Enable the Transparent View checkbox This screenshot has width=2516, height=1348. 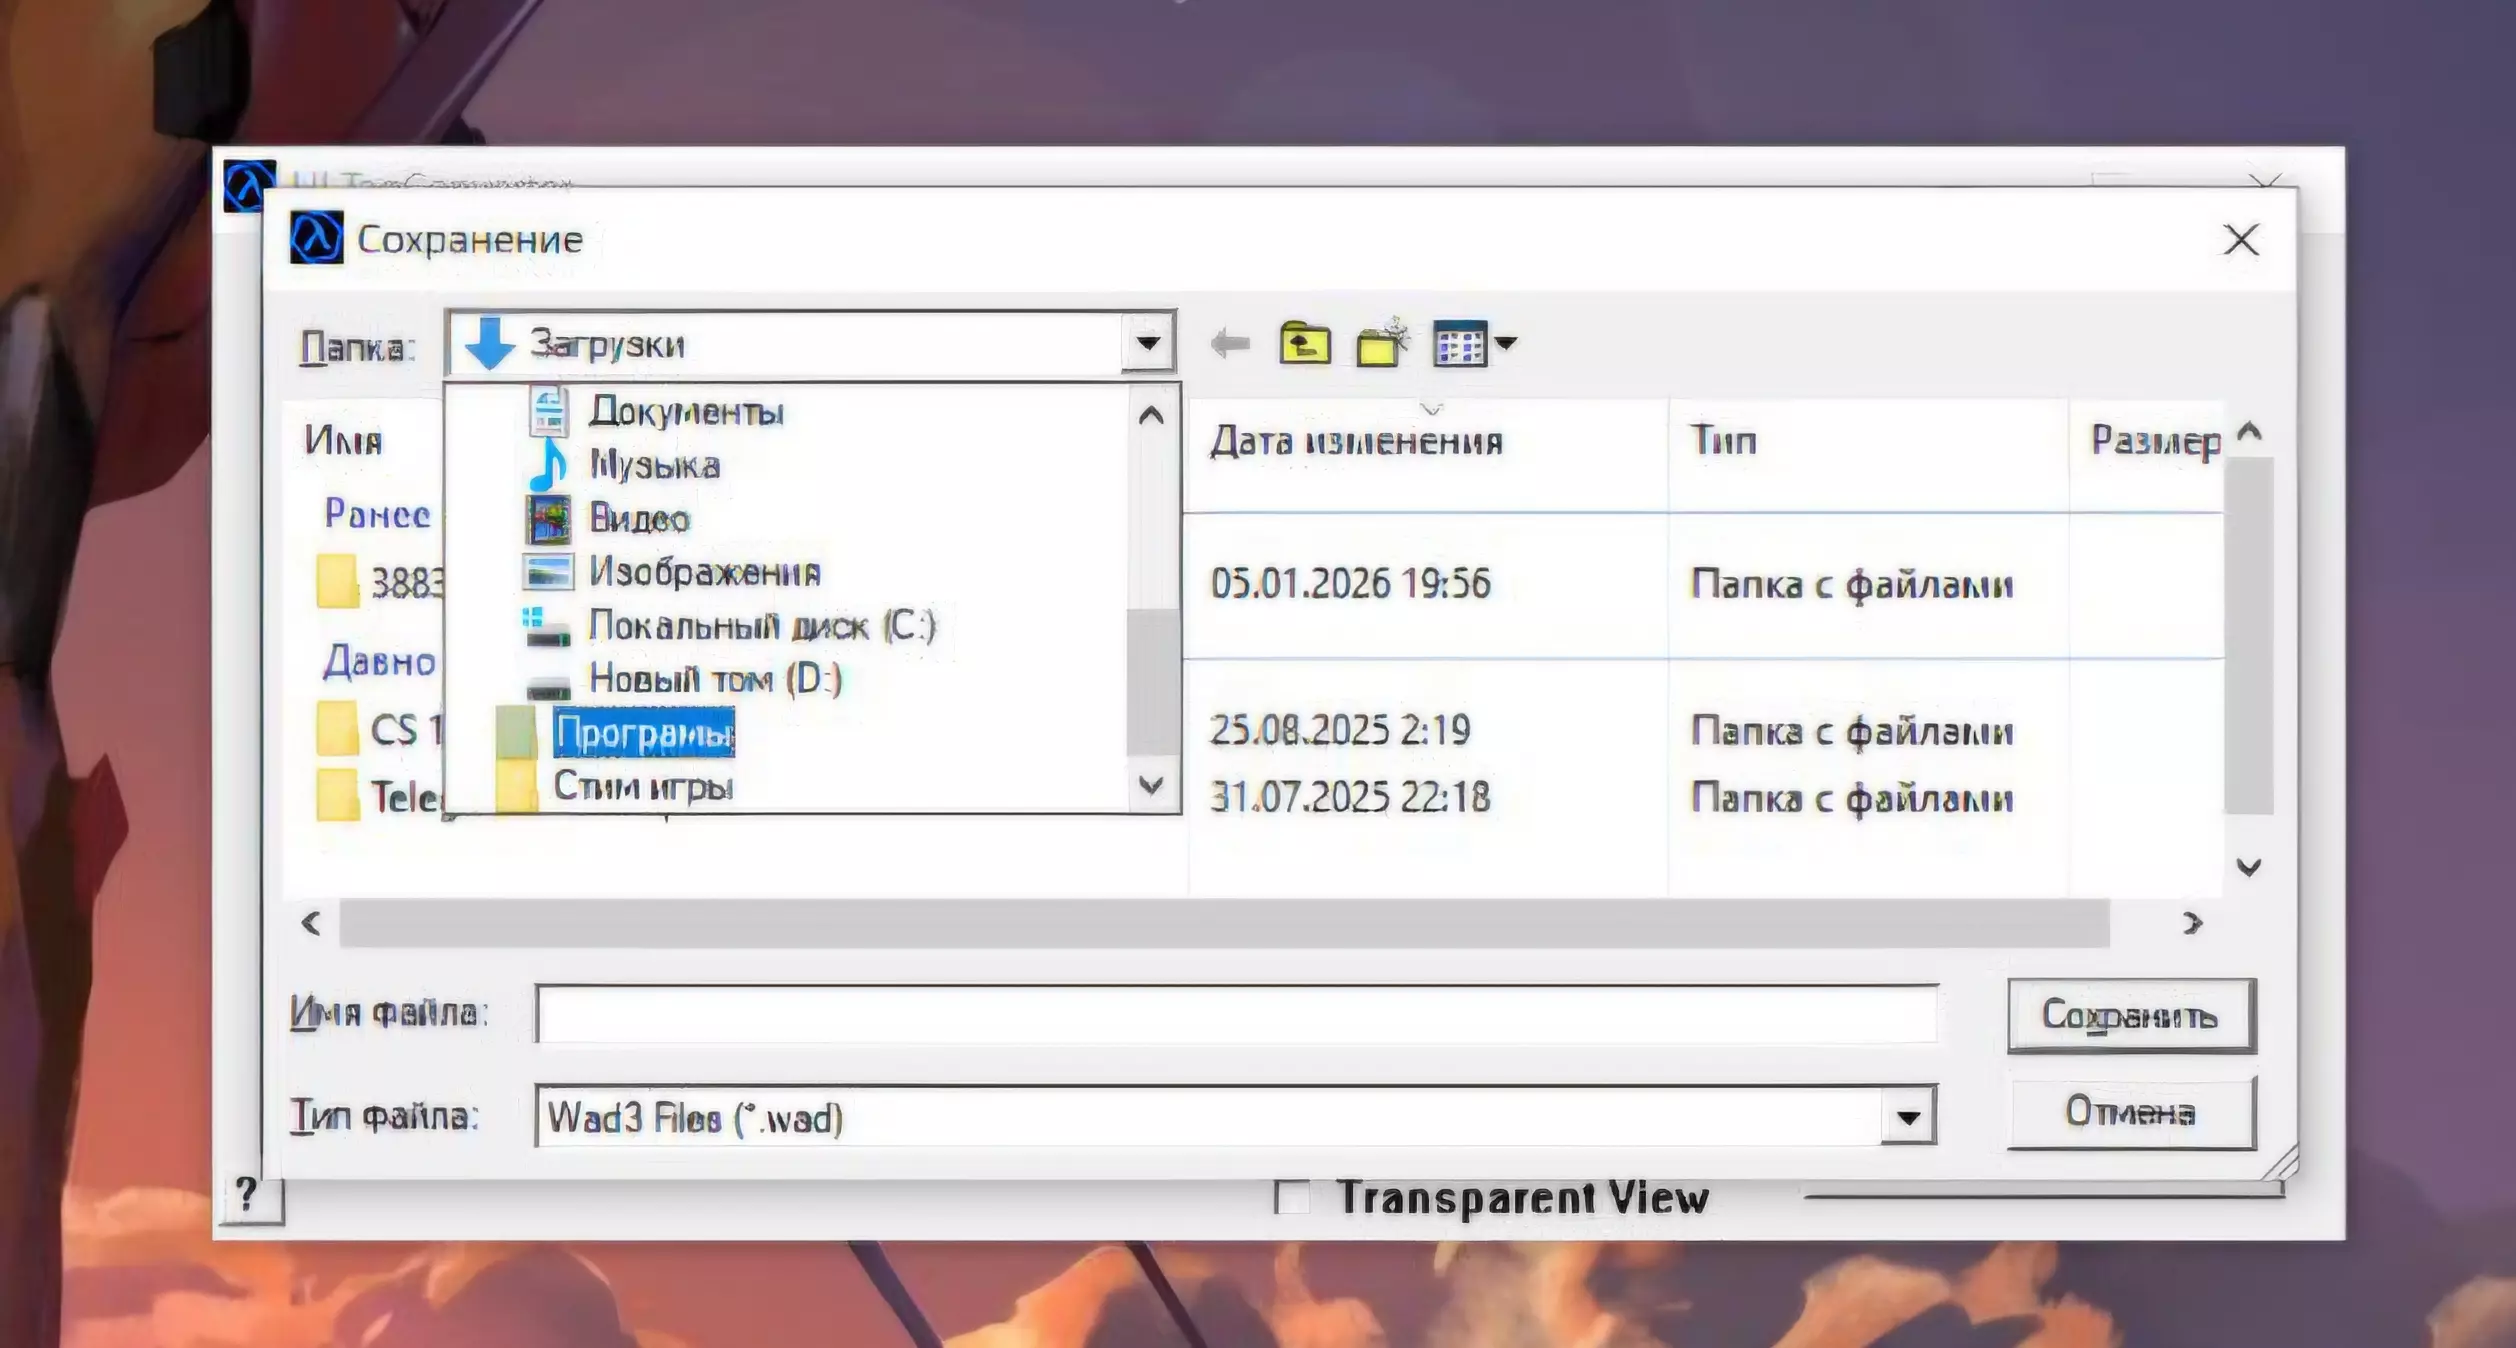[1291, 1197]
